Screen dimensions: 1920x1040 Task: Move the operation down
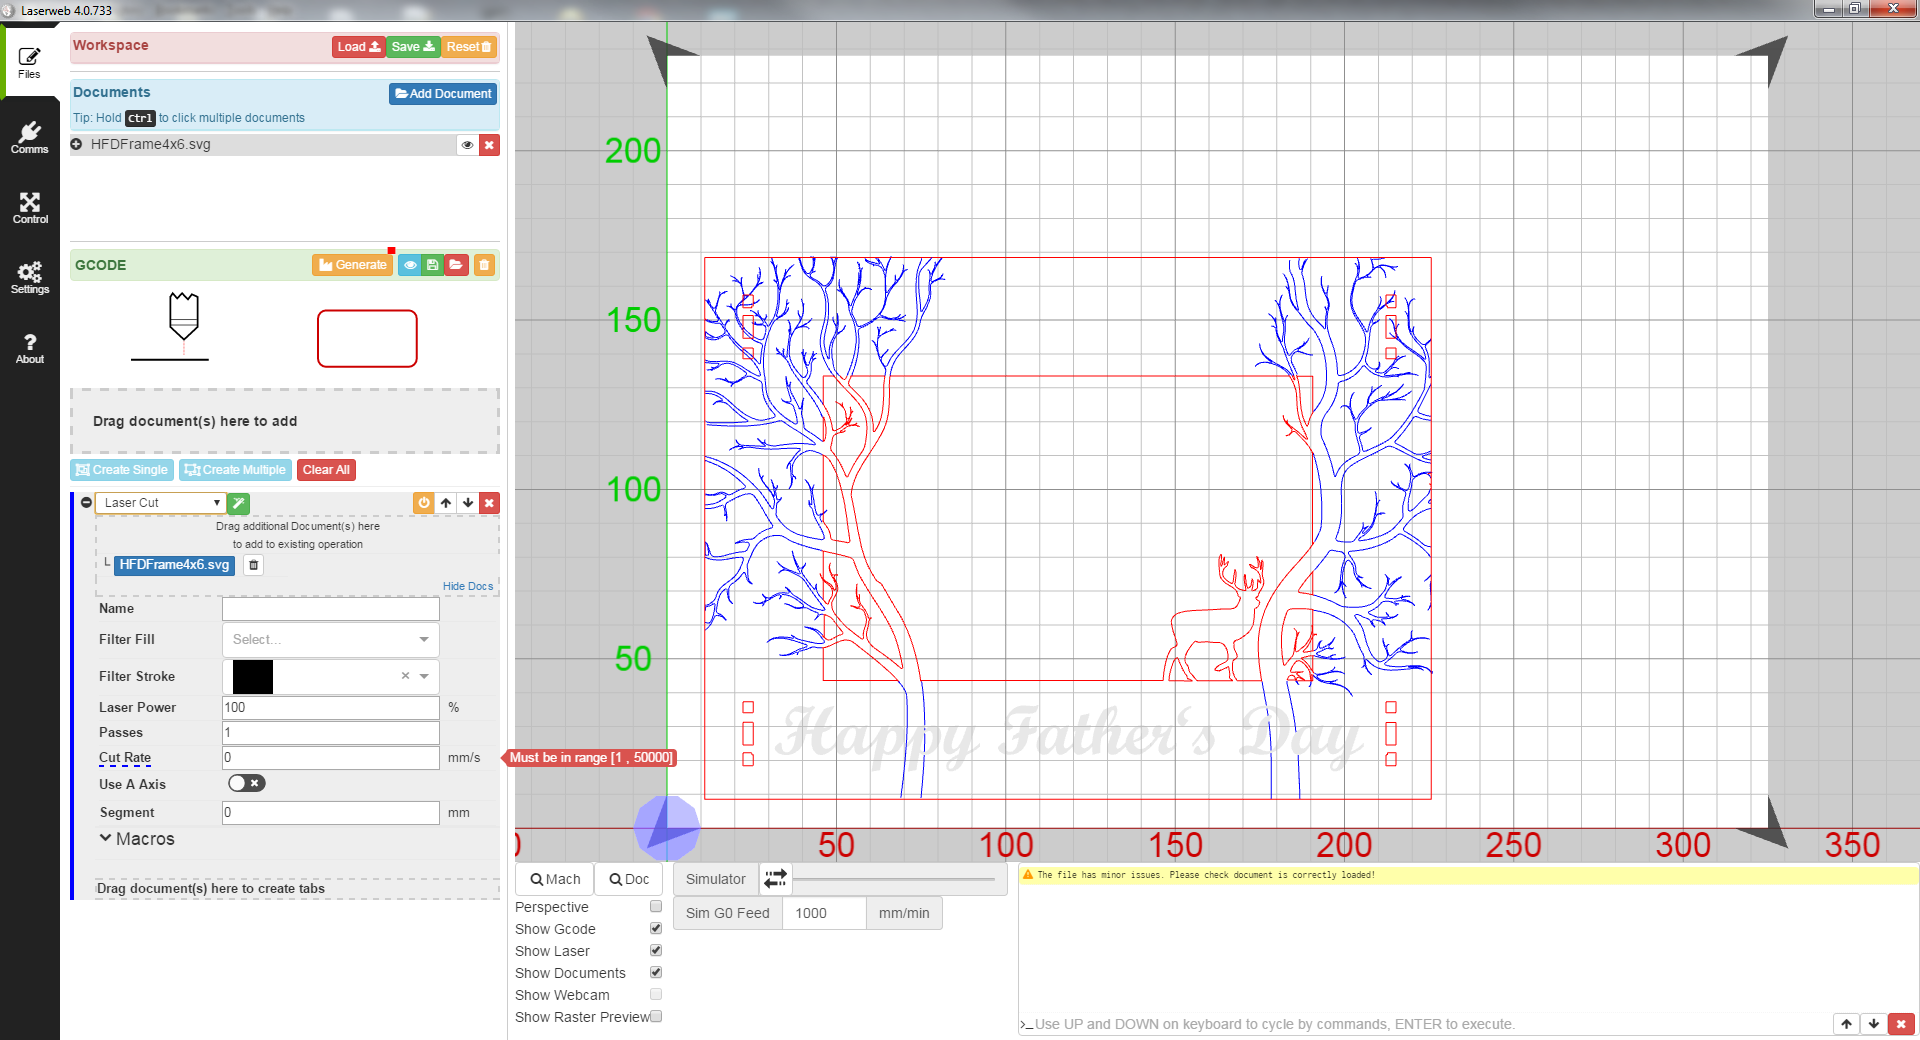pyautogui.click(x=468, y=503)
